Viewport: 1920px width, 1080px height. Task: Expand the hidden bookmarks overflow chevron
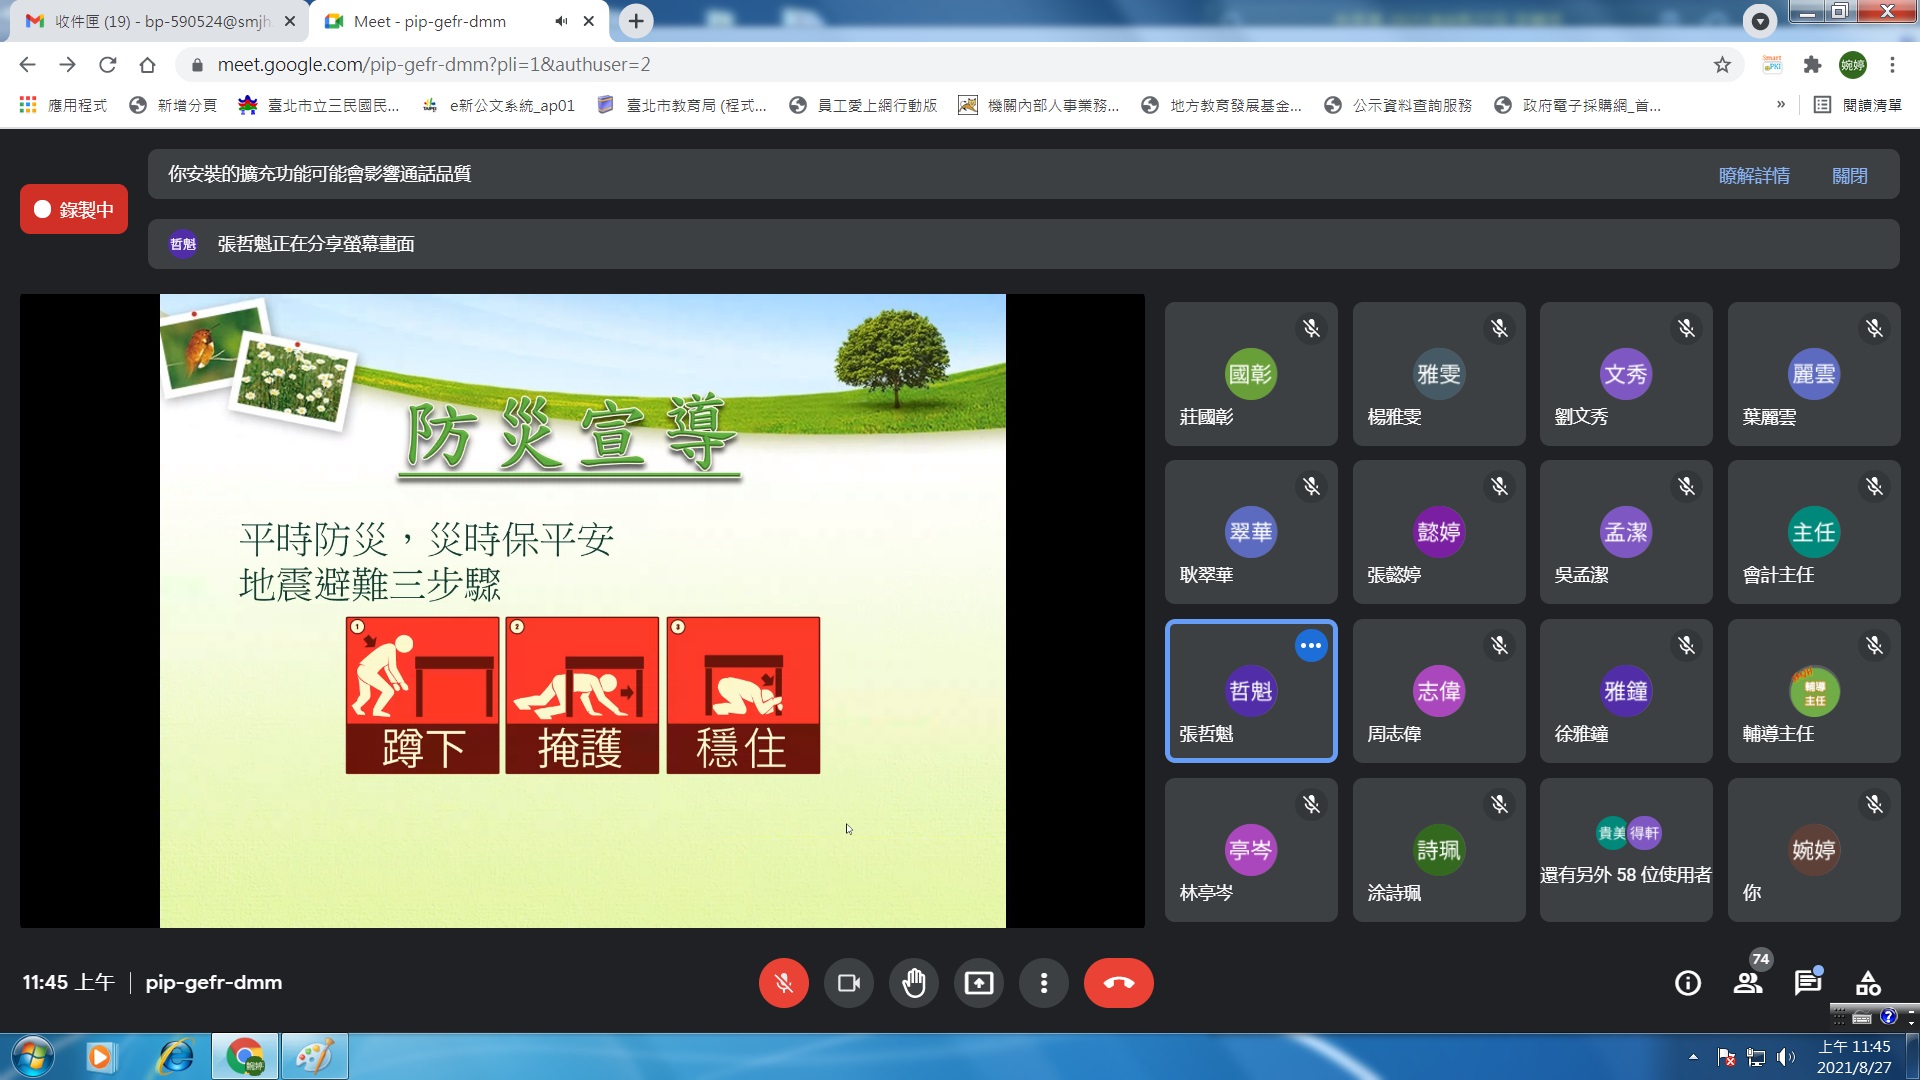coord(1781,105)
